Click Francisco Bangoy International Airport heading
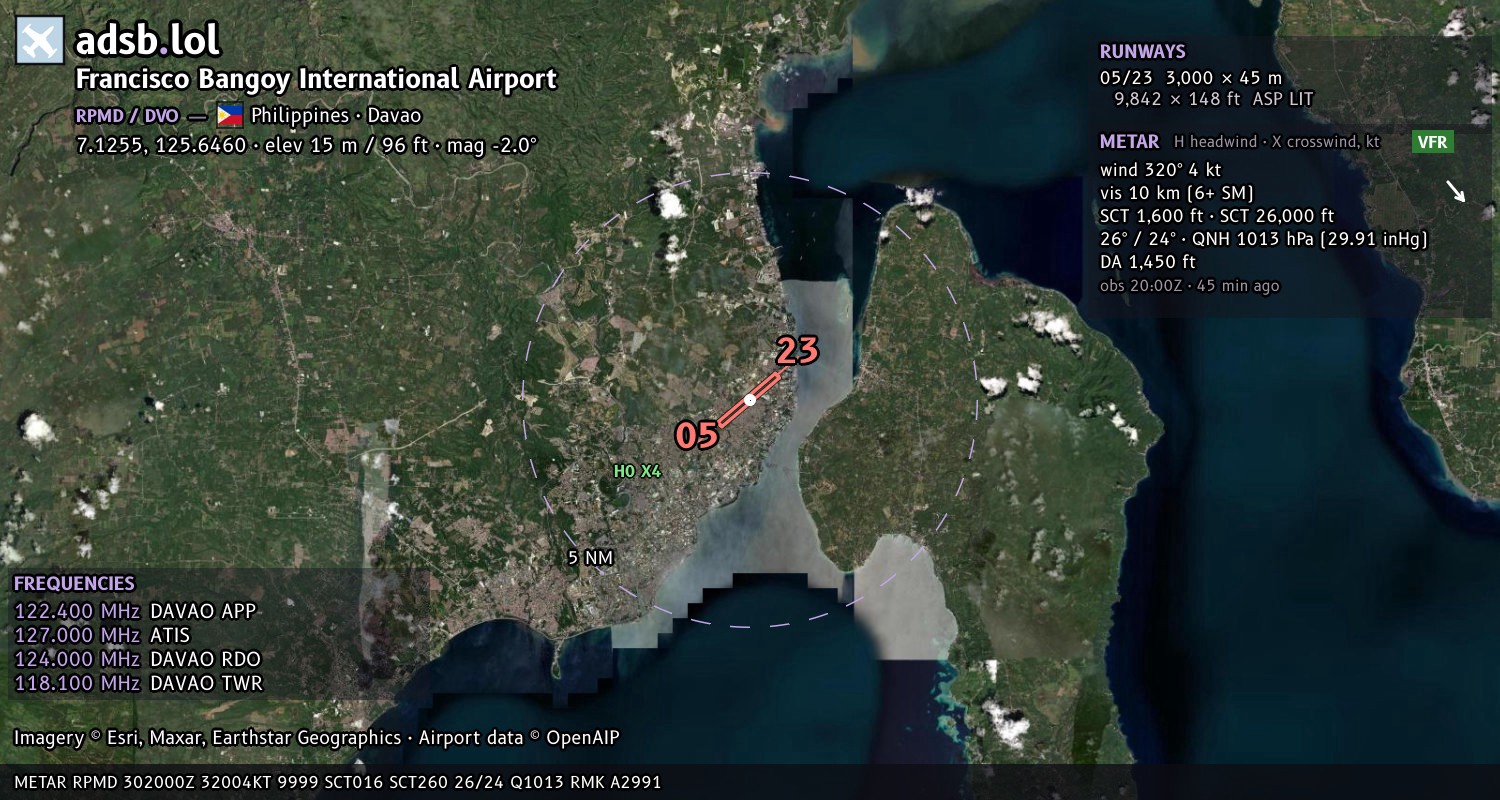Screen dimensions: 1500x800 316,79
